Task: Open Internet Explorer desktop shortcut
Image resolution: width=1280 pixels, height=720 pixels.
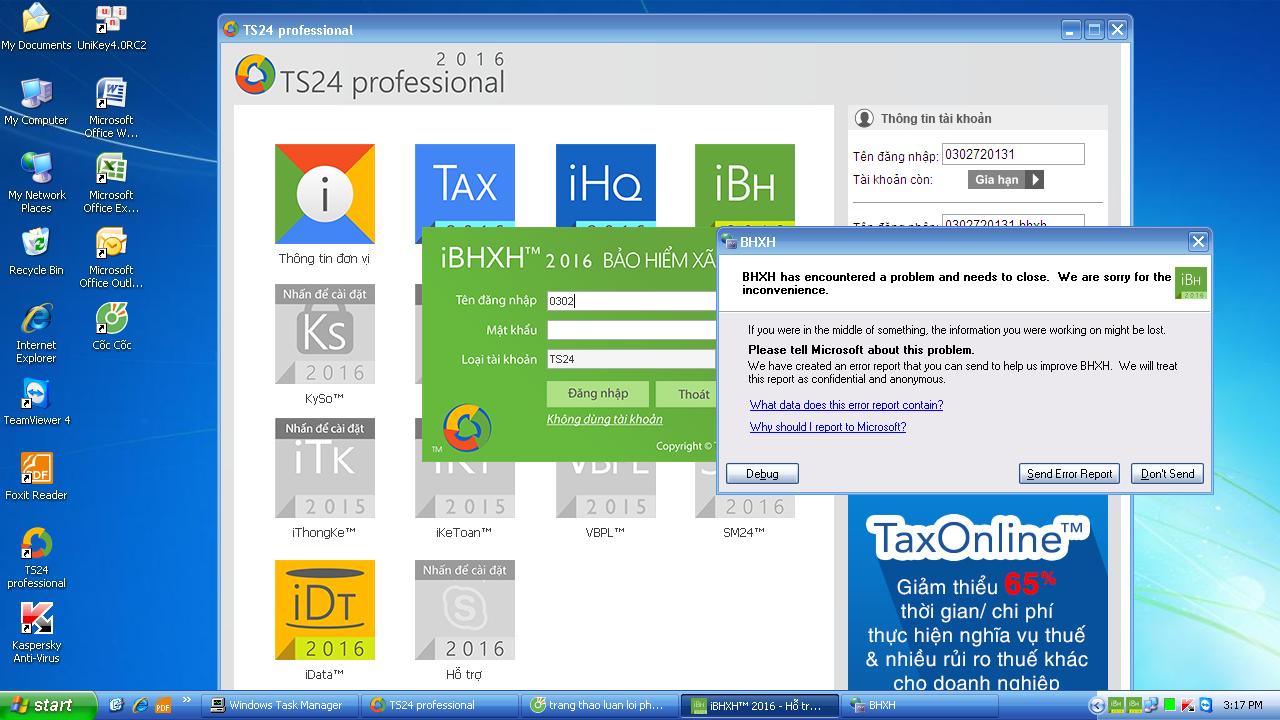Action: (x=36, y=333)
